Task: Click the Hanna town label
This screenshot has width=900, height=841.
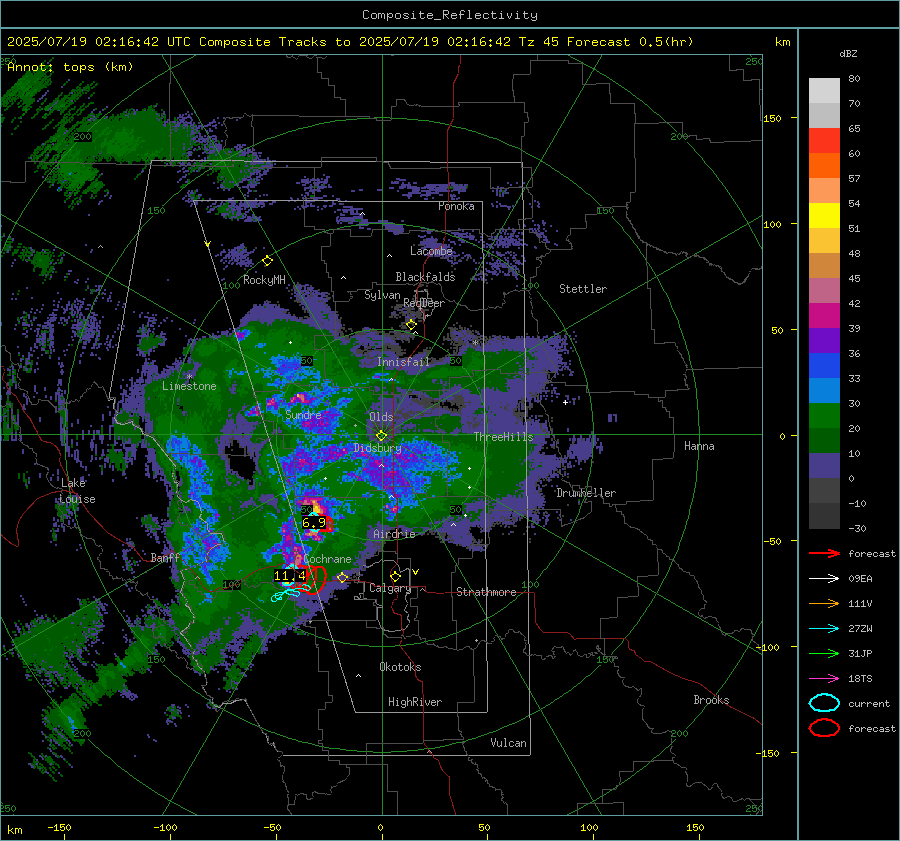Action: [699, 446]
